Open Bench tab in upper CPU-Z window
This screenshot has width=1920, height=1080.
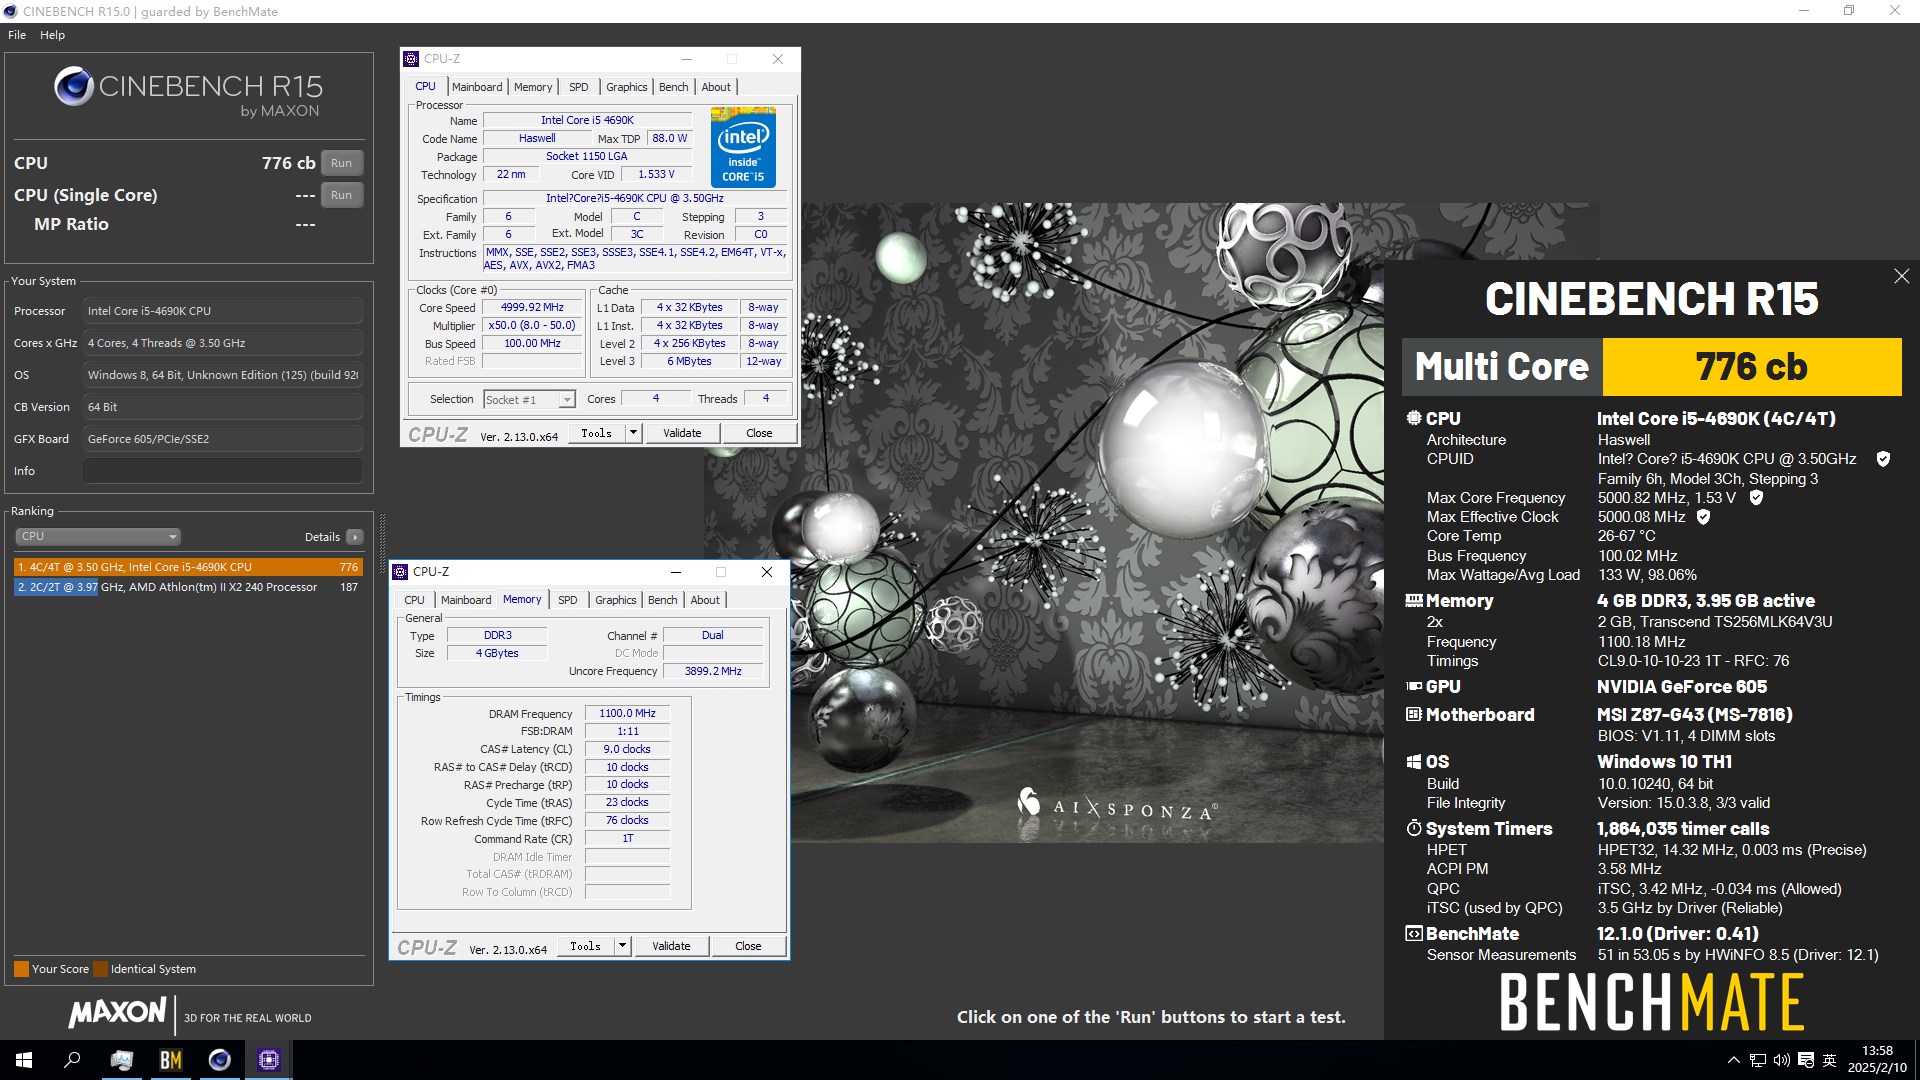(x=673, y=87)
